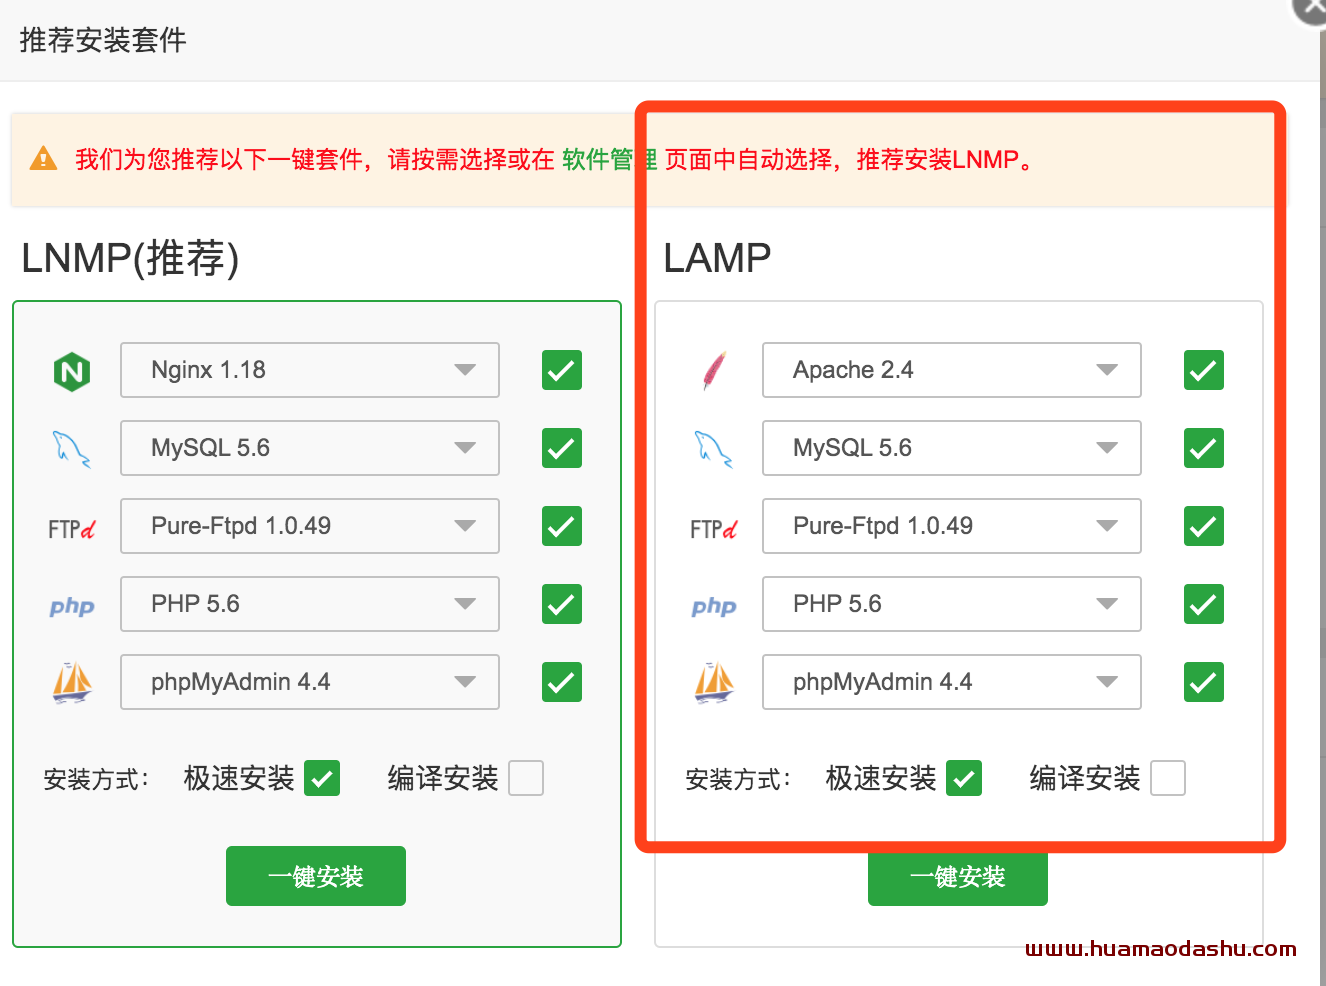Open the LNMP PHP 5.6 version dropdown
1326x986 pixels.
pyautogui.click(x=310, y=604)
